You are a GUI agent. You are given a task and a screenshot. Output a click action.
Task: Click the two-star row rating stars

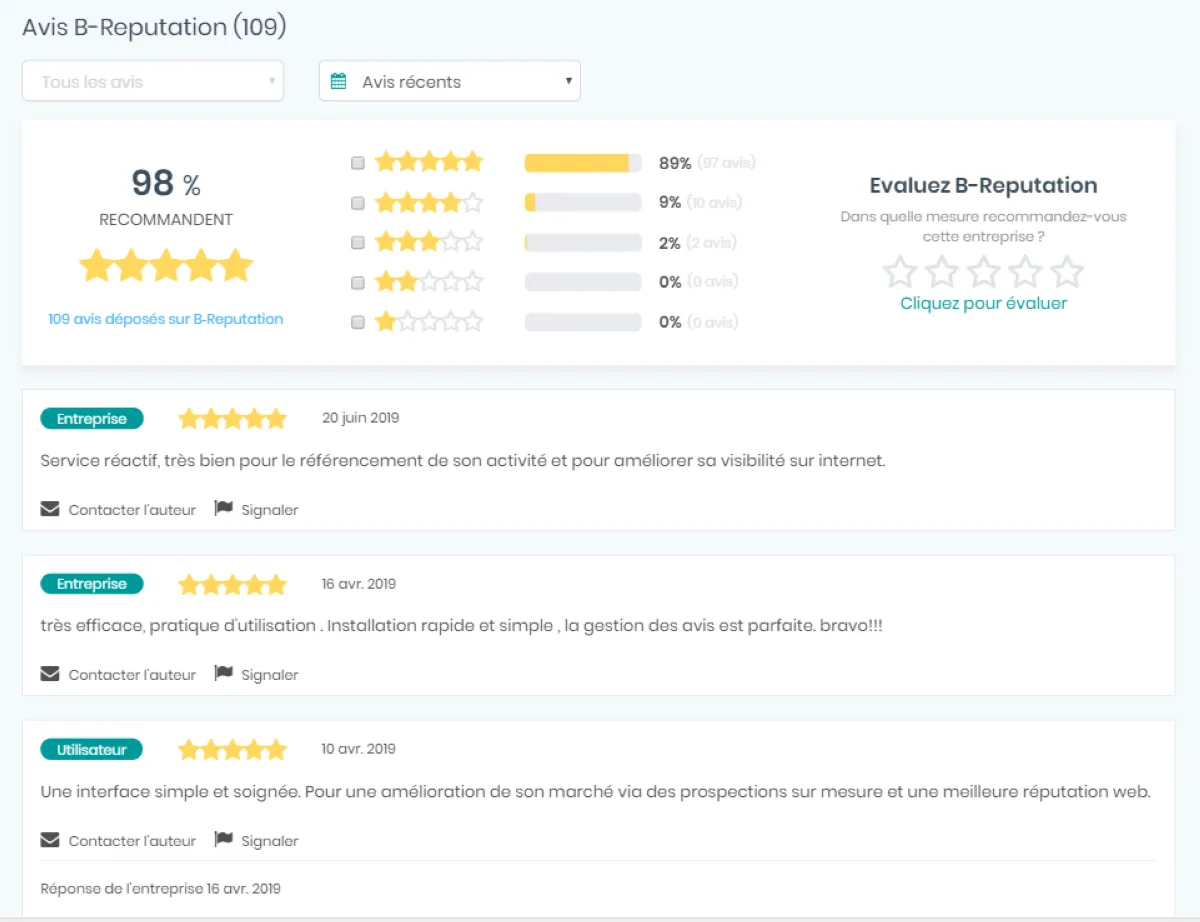tap(429, 282)
